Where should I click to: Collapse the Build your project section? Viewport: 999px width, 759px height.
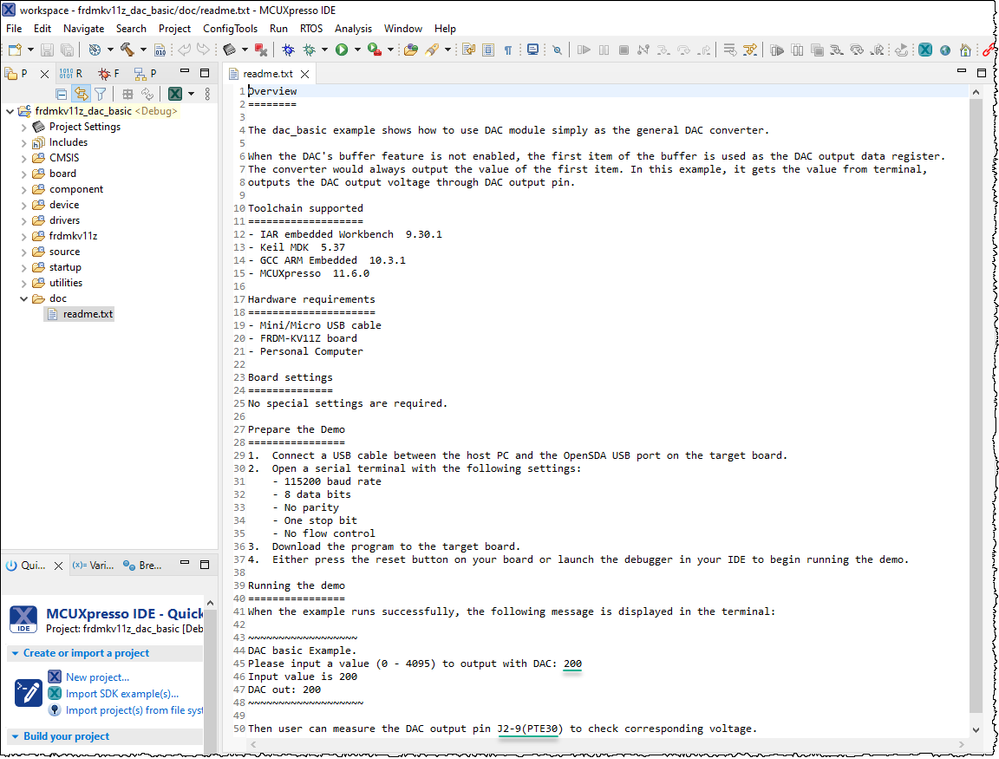15,737
